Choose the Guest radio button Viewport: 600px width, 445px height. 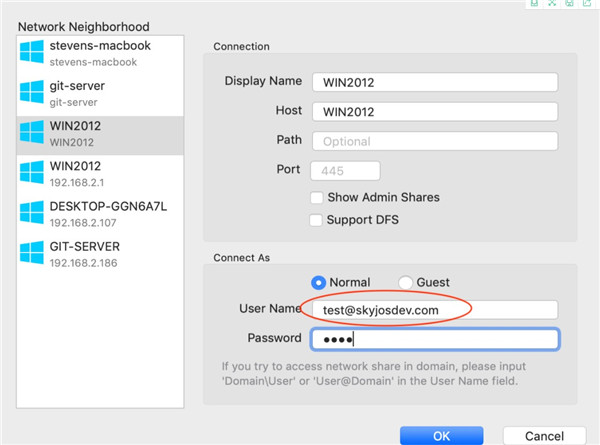pyautogui.click(x=406, y=283)
